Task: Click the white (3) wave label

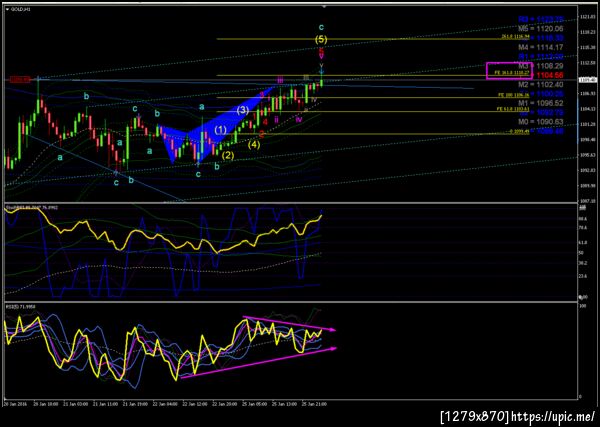Action: [x=243, y=111]
